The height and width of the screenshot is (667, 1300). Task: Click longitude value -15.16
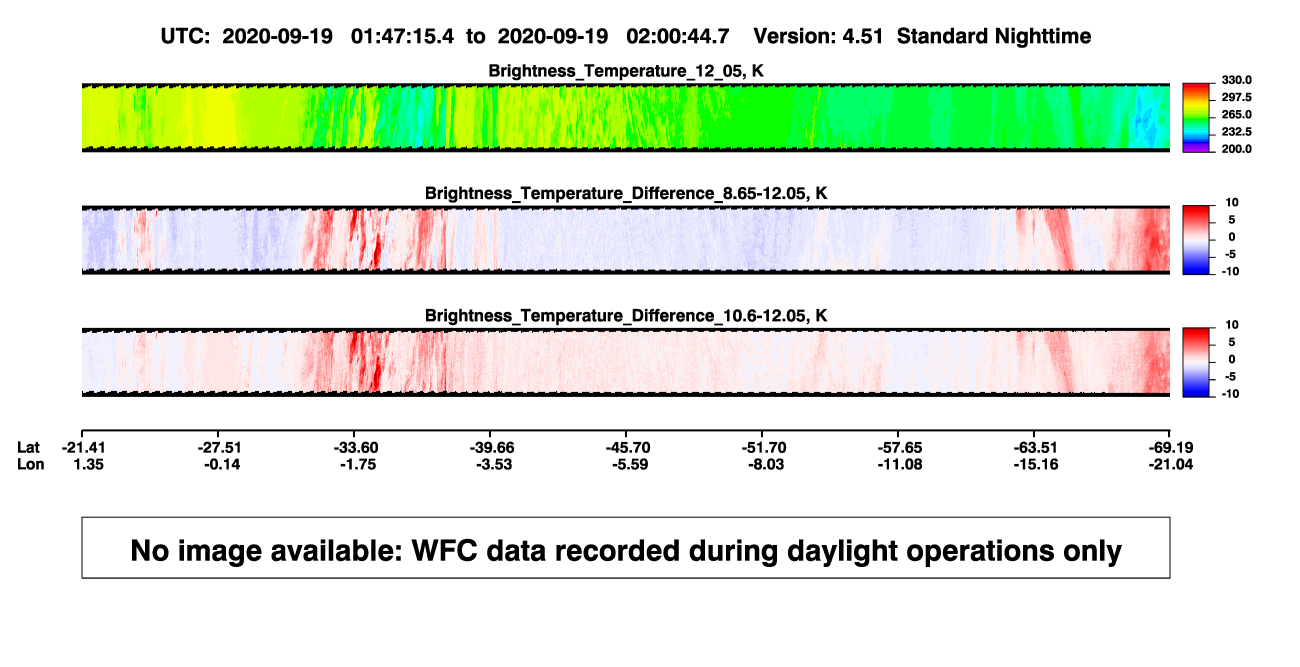tap(1035, 464)
